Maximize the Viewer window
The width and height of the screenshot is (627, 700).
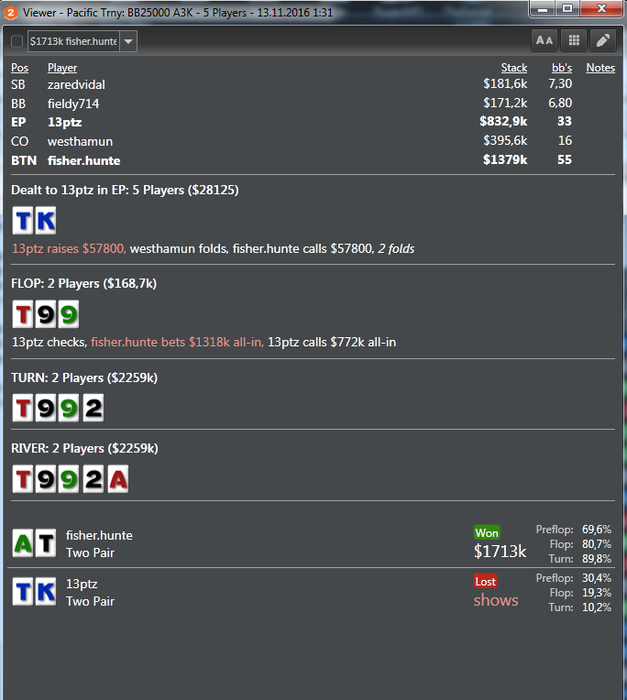pyautogui.click(x=567, y=8)
